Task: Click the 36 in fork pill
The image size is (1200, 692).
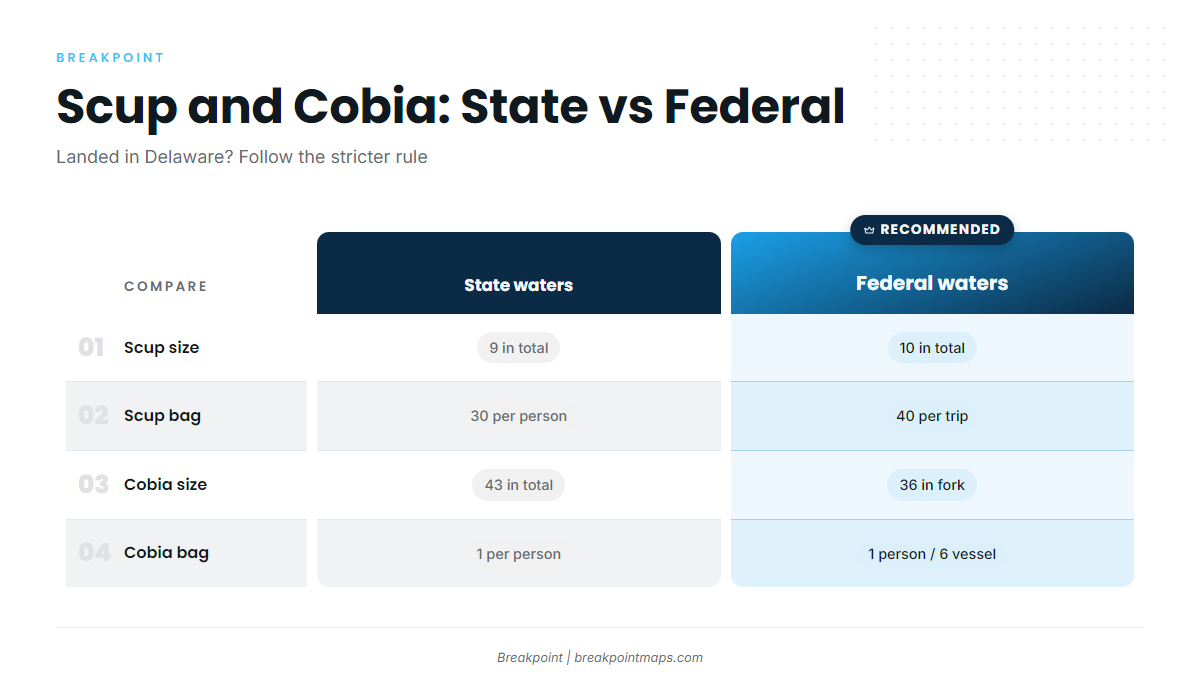Action: click(932, 485)
